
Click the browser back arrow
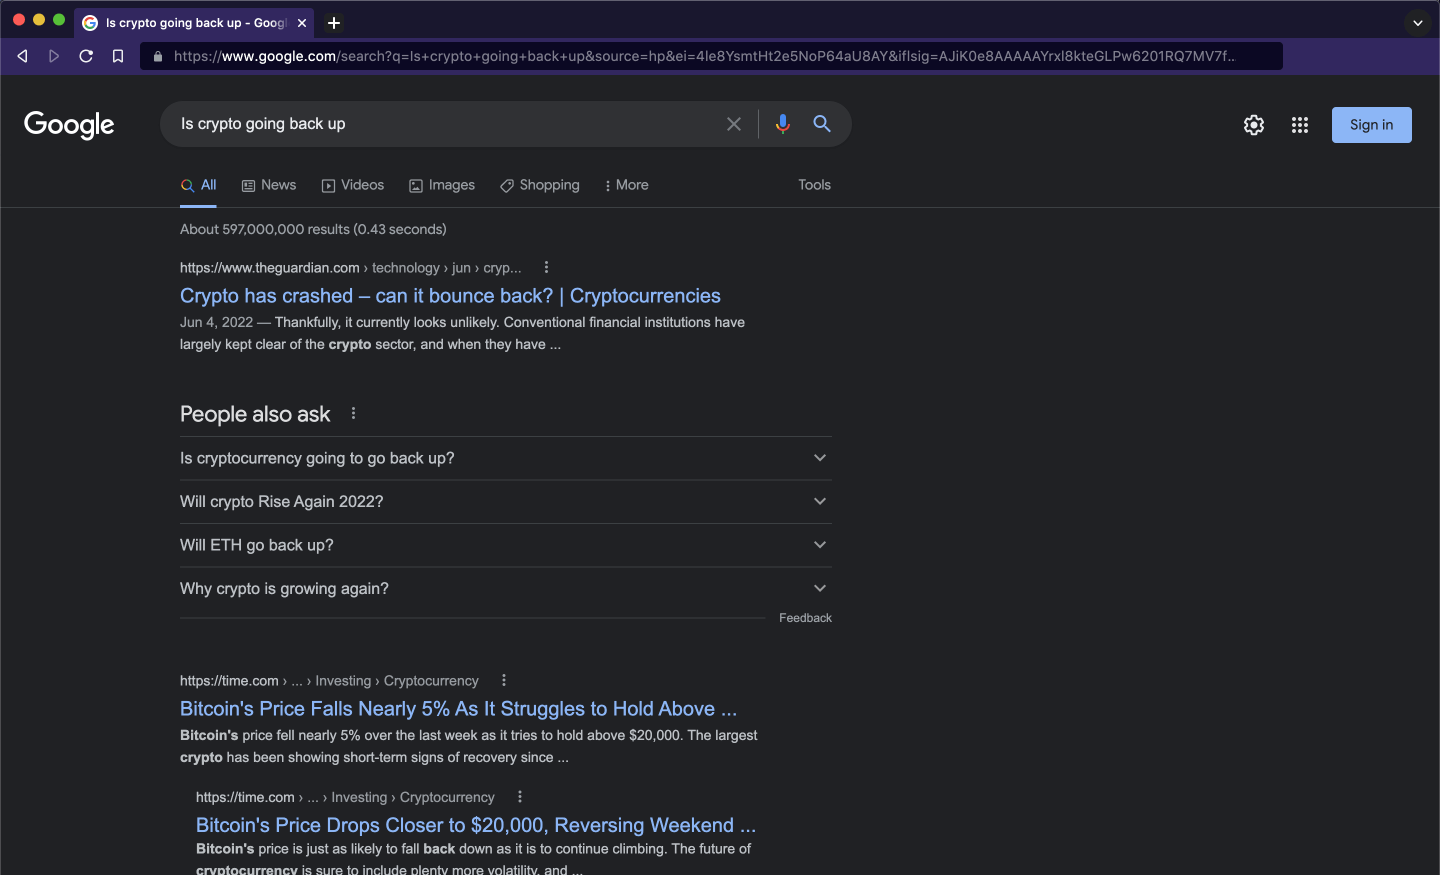(22, 56)
